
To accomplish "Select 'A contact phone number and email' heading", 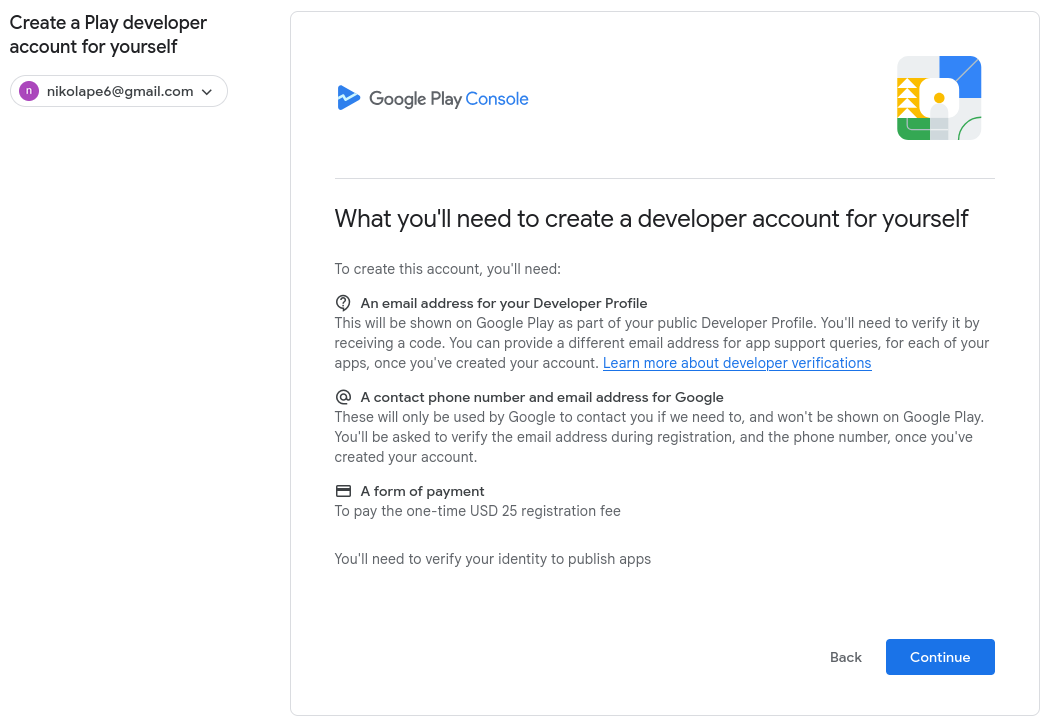I will (x=541, y=397).
